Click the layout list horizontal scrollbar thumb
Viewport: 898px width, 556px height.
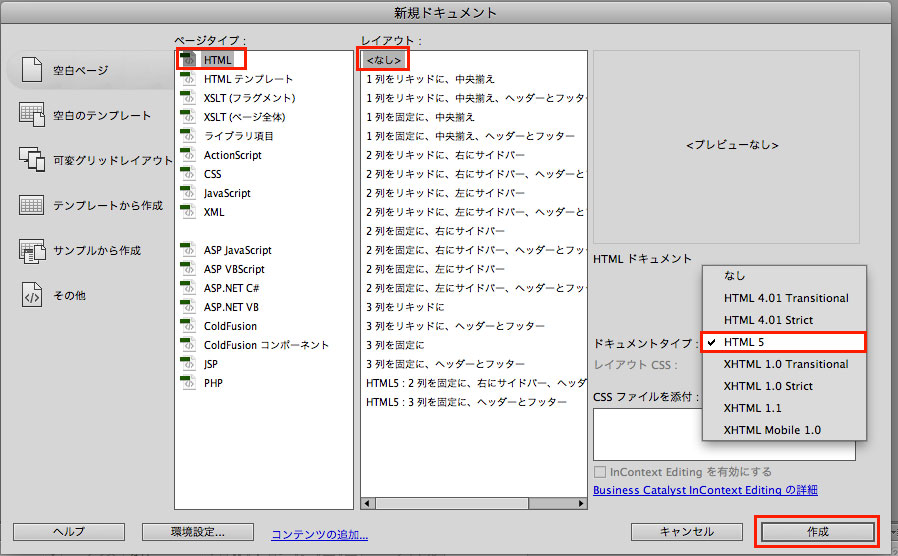coord(452,503)
